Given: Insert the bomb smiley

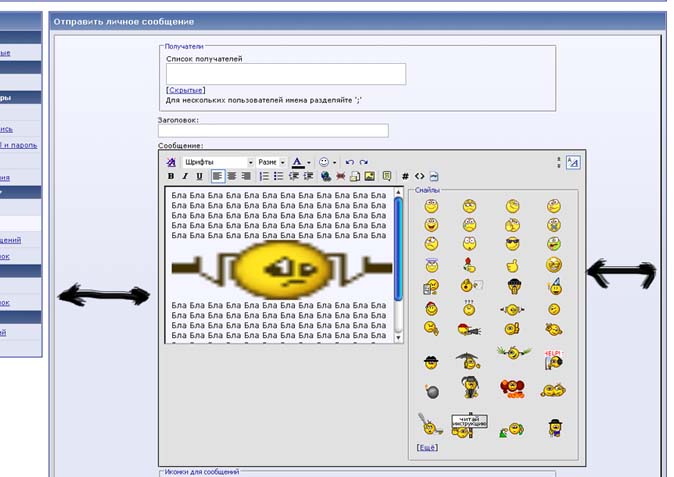Looking at the screenshot, I should click(432, 389).
